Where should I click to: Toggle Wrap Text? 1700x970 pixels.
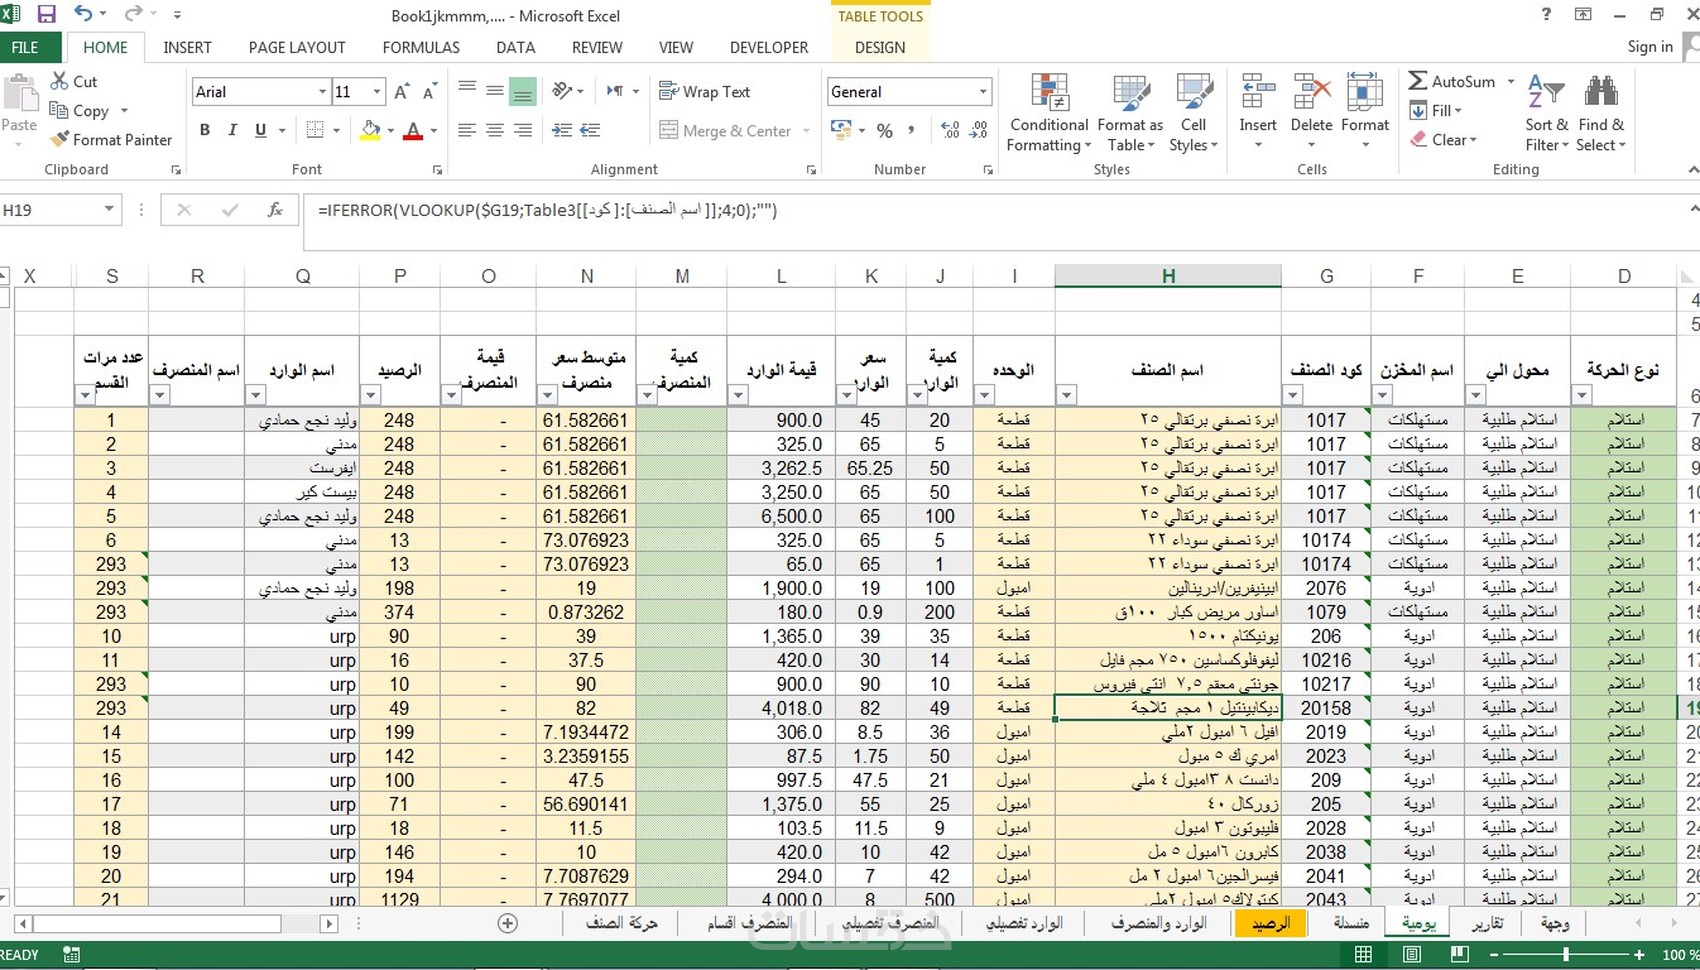point(704,91)
